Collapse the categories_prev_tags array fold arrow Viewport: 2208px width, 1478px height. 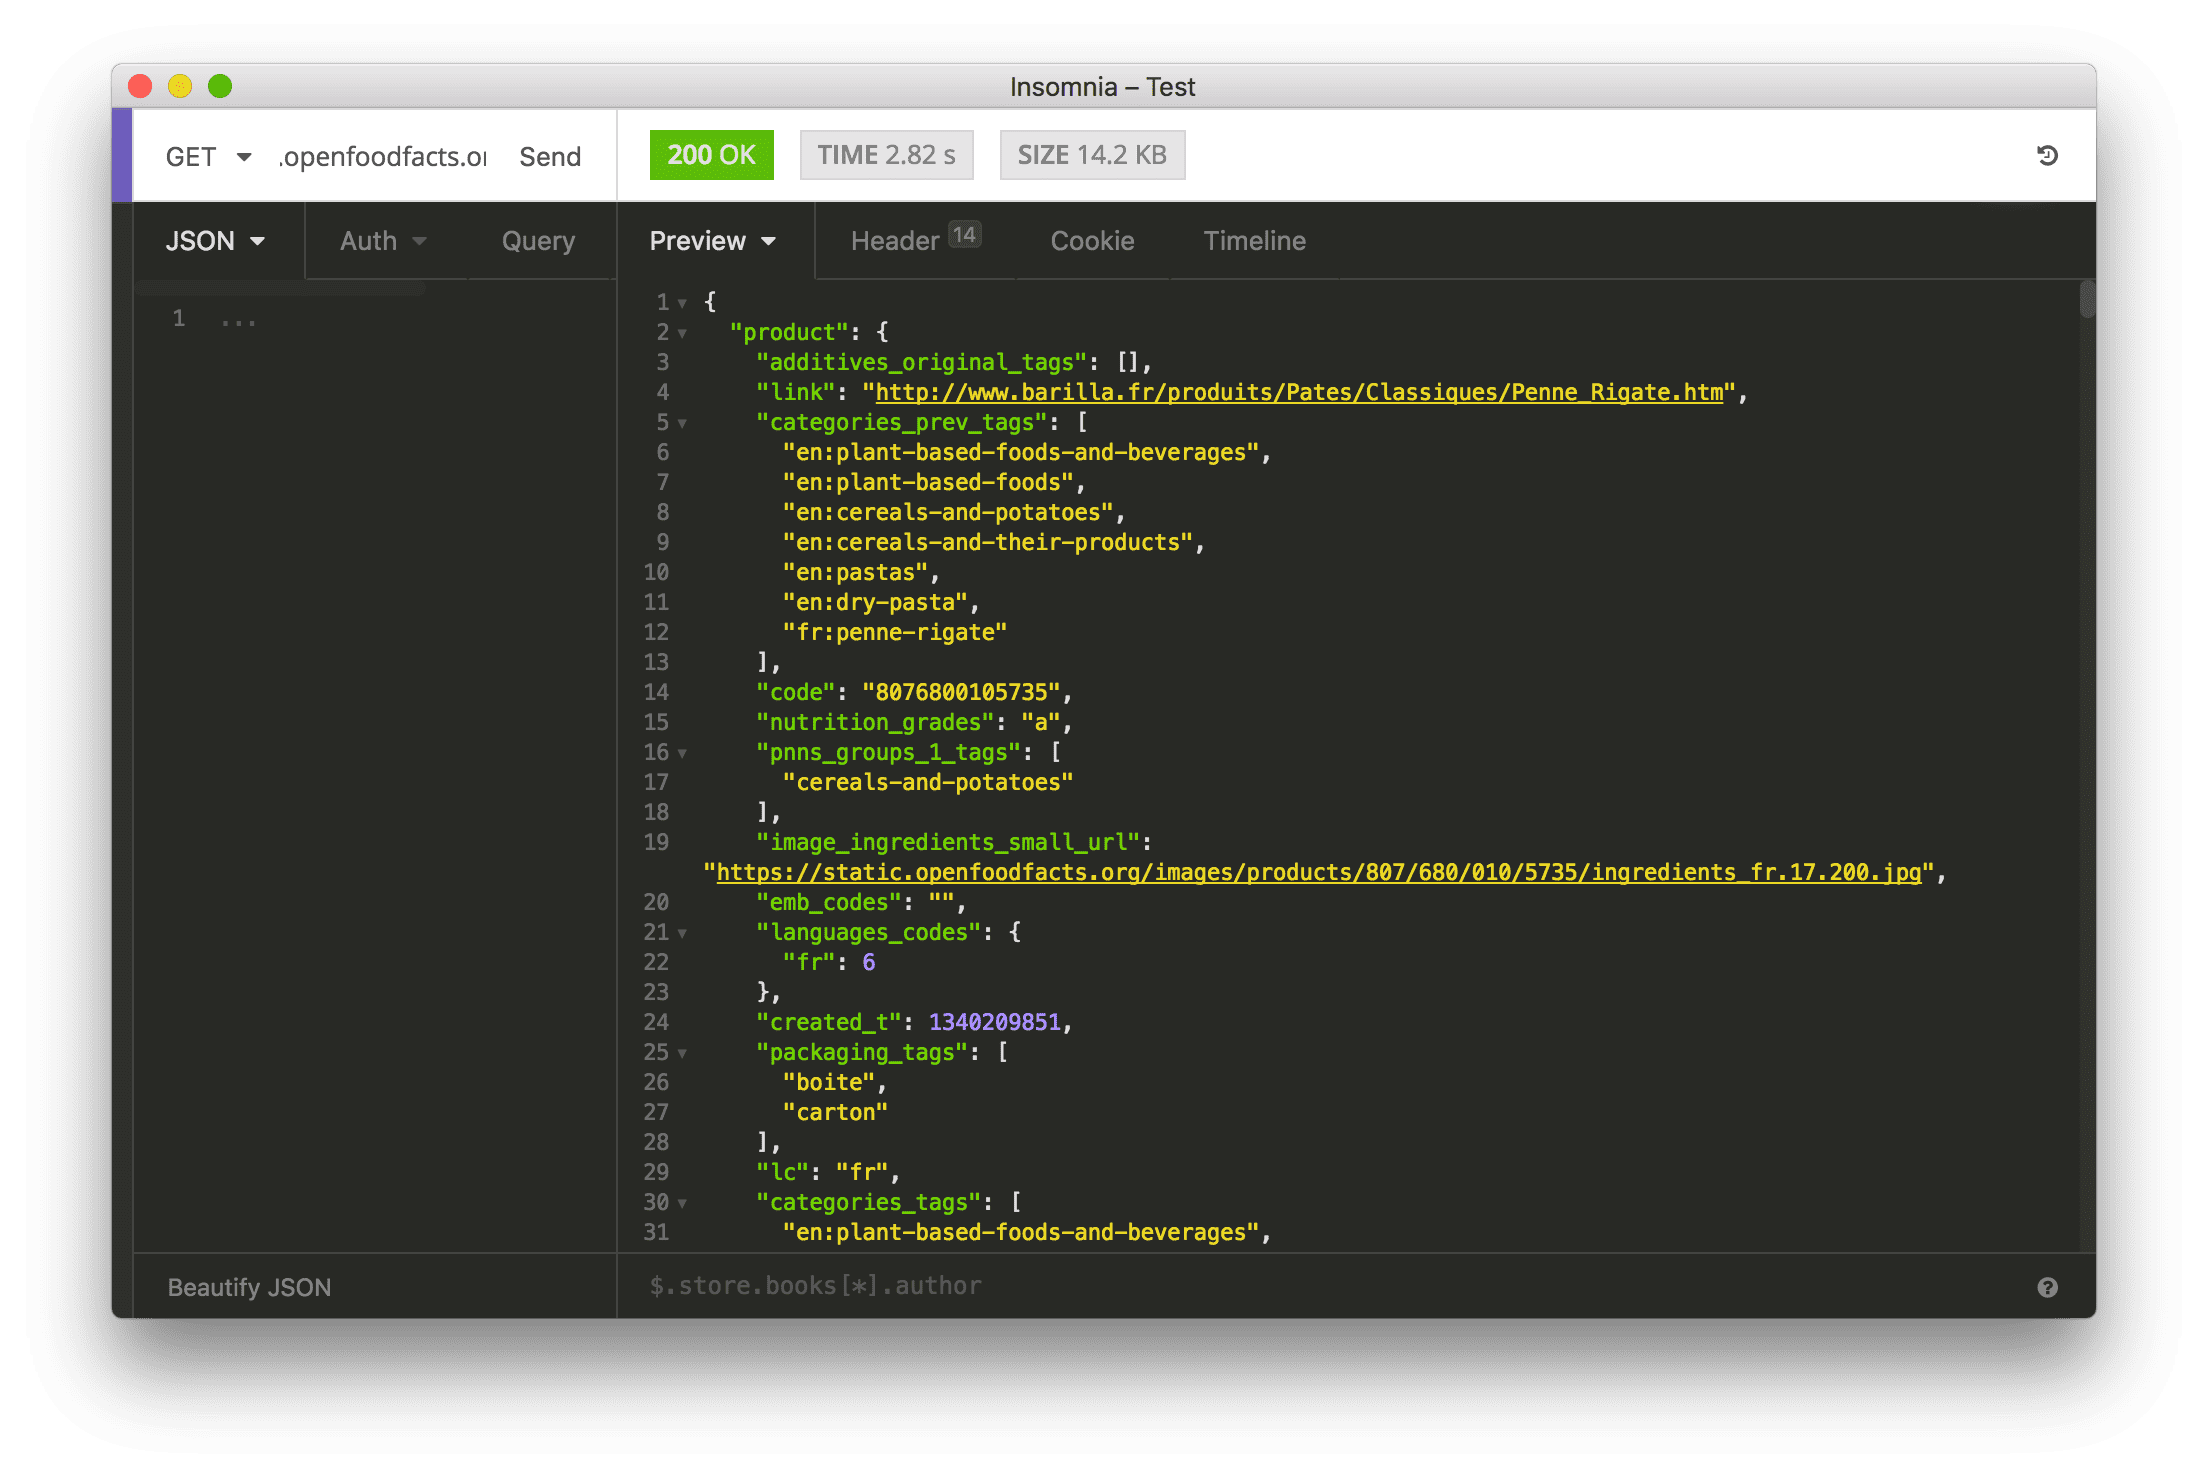click(683, 423)
